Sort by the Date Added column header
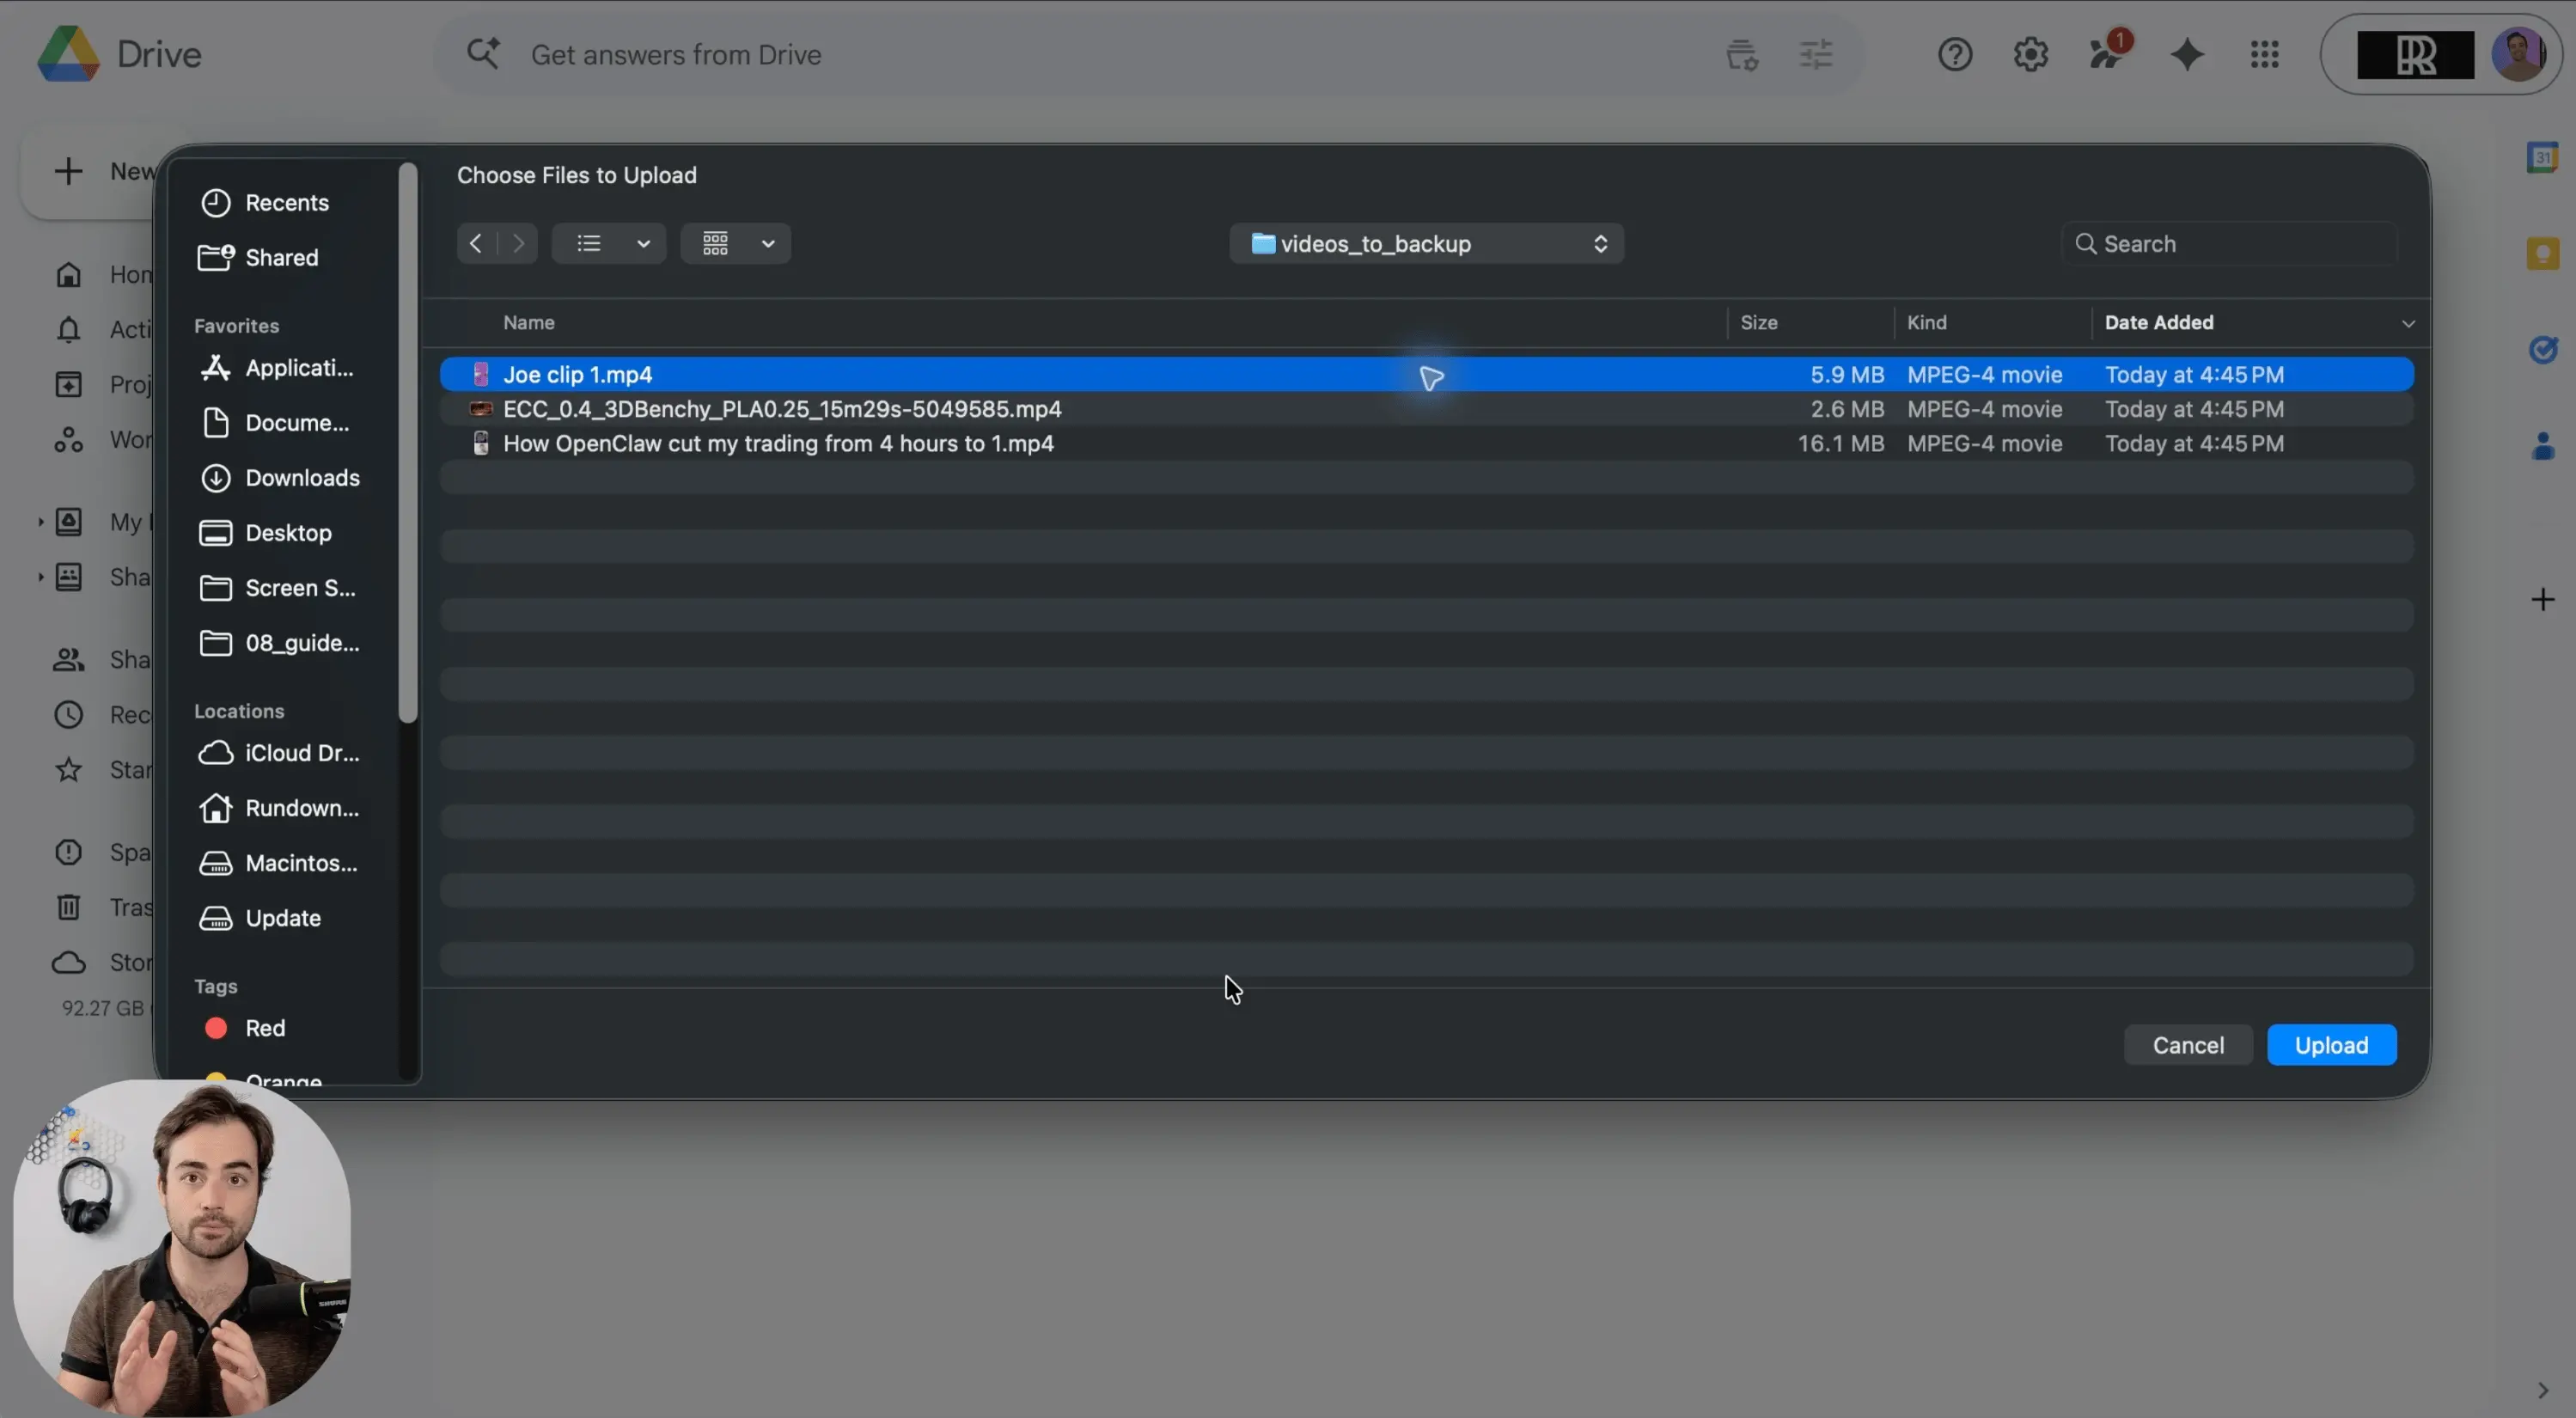This screenshot has height=1418, width=2576. [x=2158, y=322]
